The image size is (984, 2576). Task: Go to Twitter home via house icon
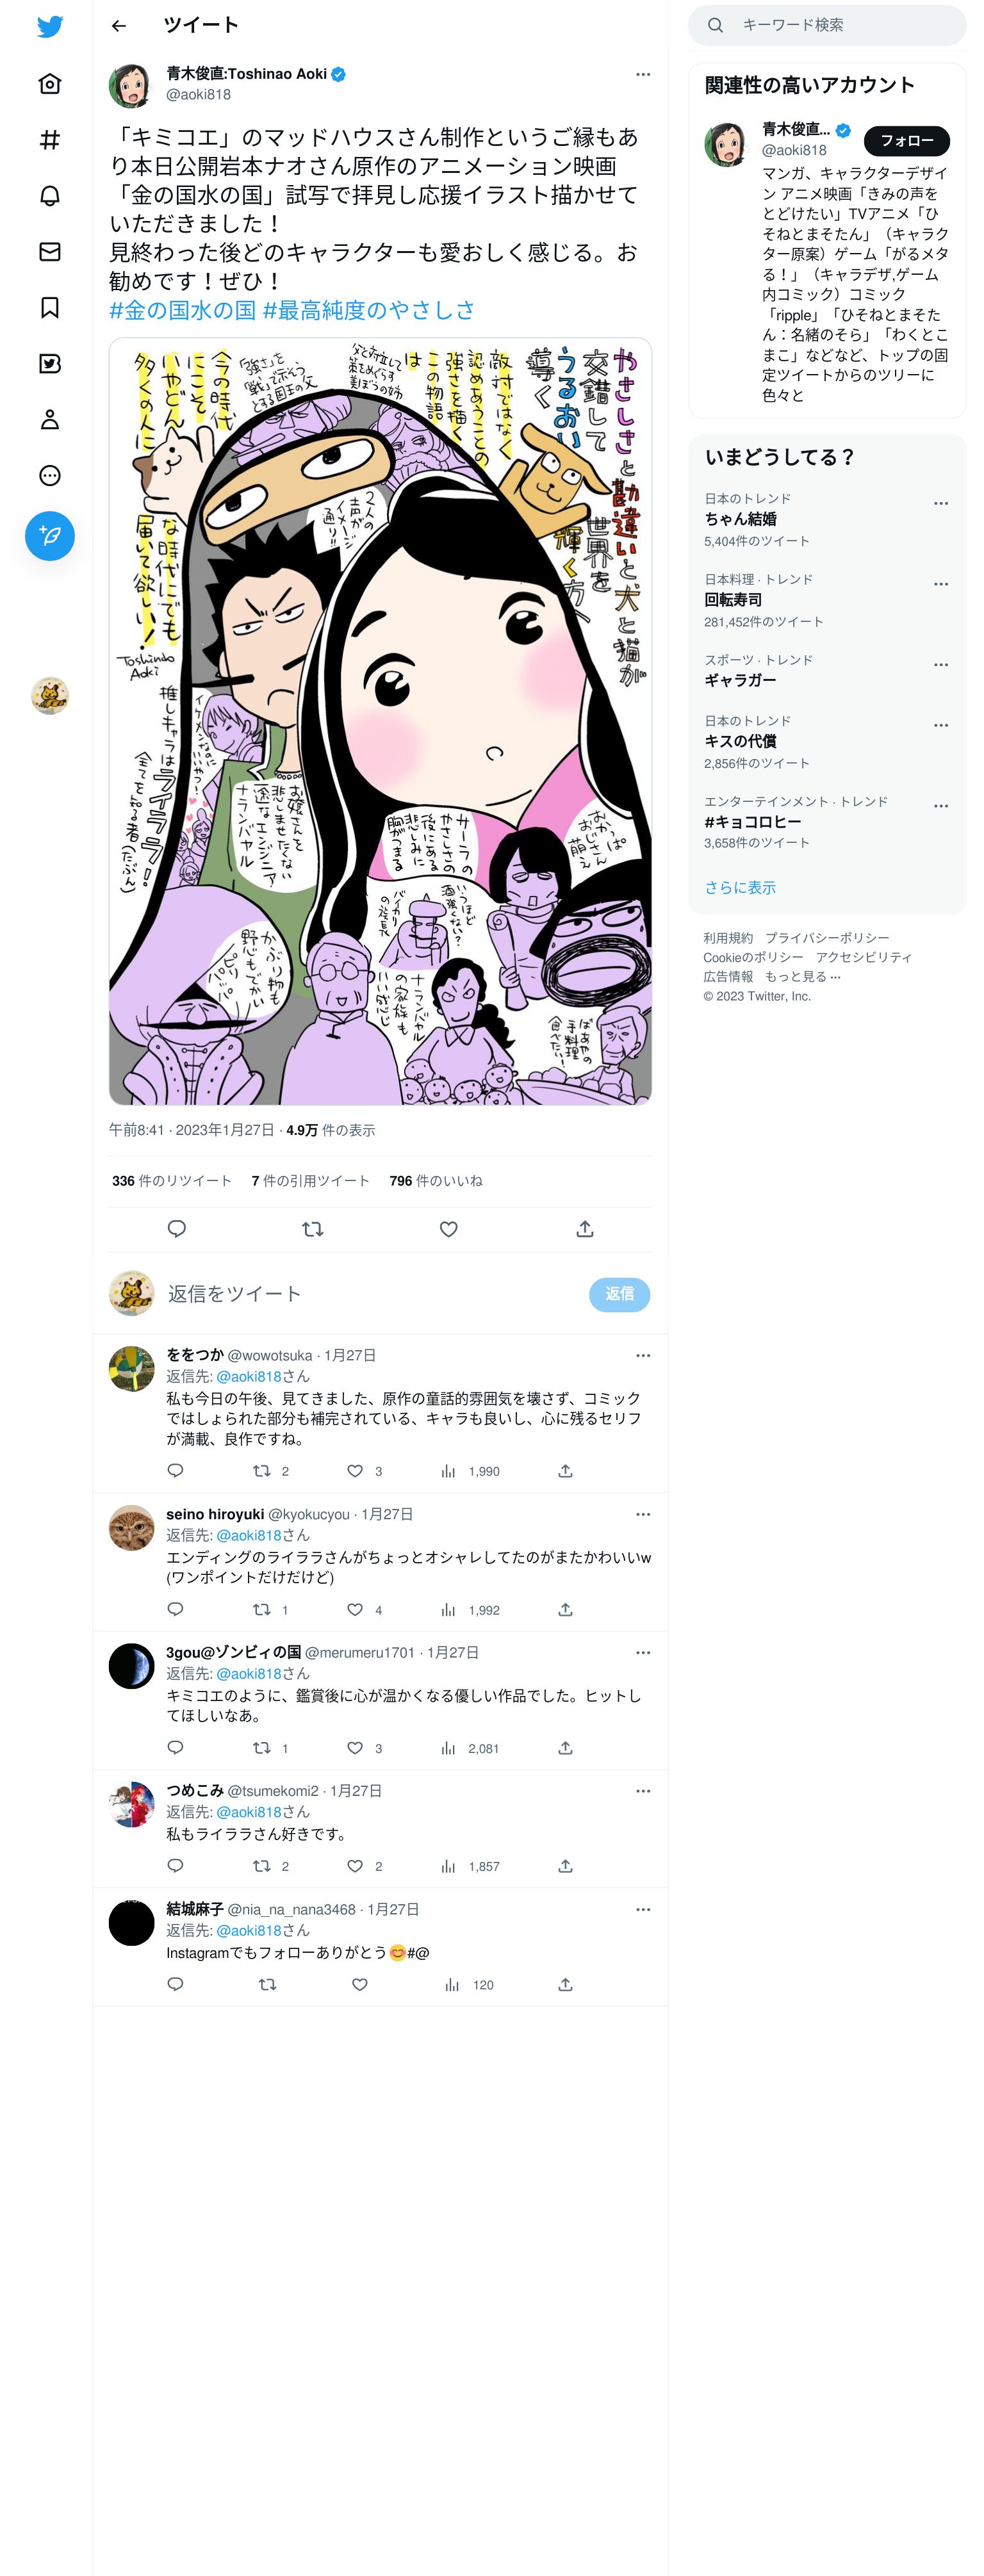(50, 84)
